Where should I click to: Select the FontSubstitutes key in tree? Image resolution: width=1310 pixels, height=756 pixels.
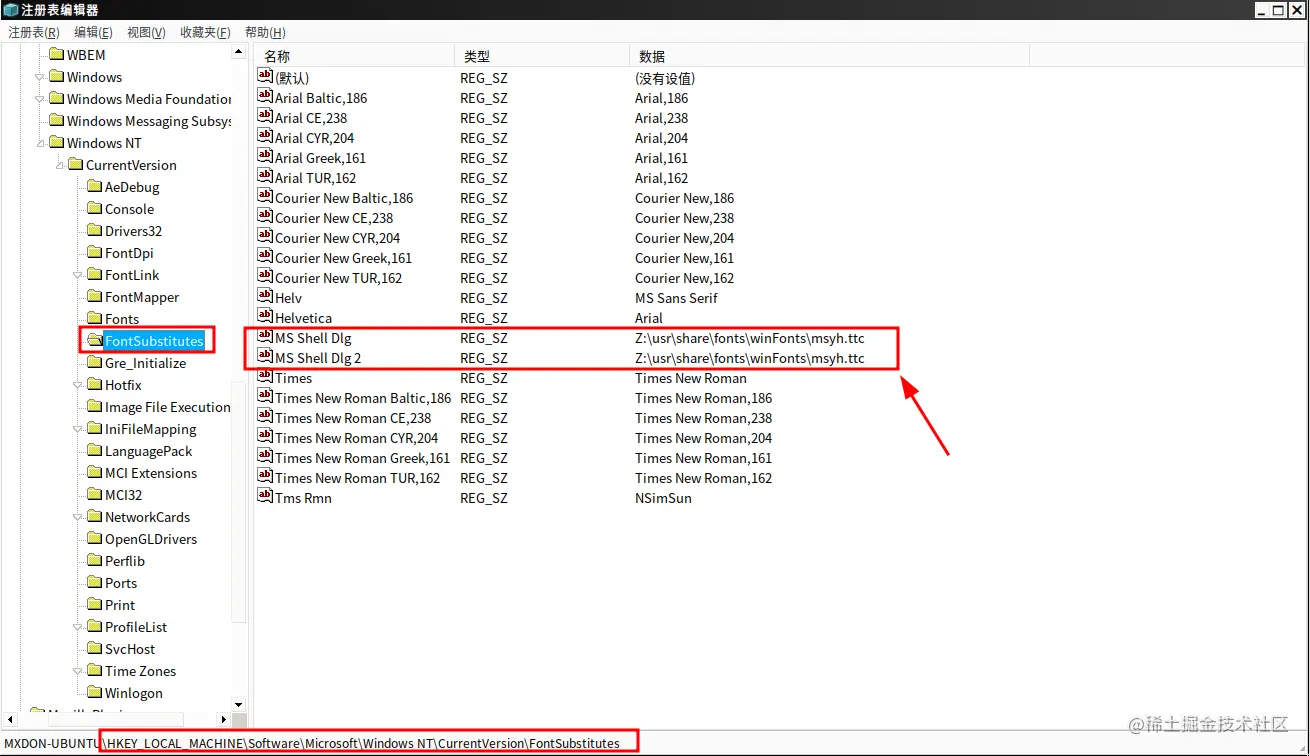(x=154, y=341)
